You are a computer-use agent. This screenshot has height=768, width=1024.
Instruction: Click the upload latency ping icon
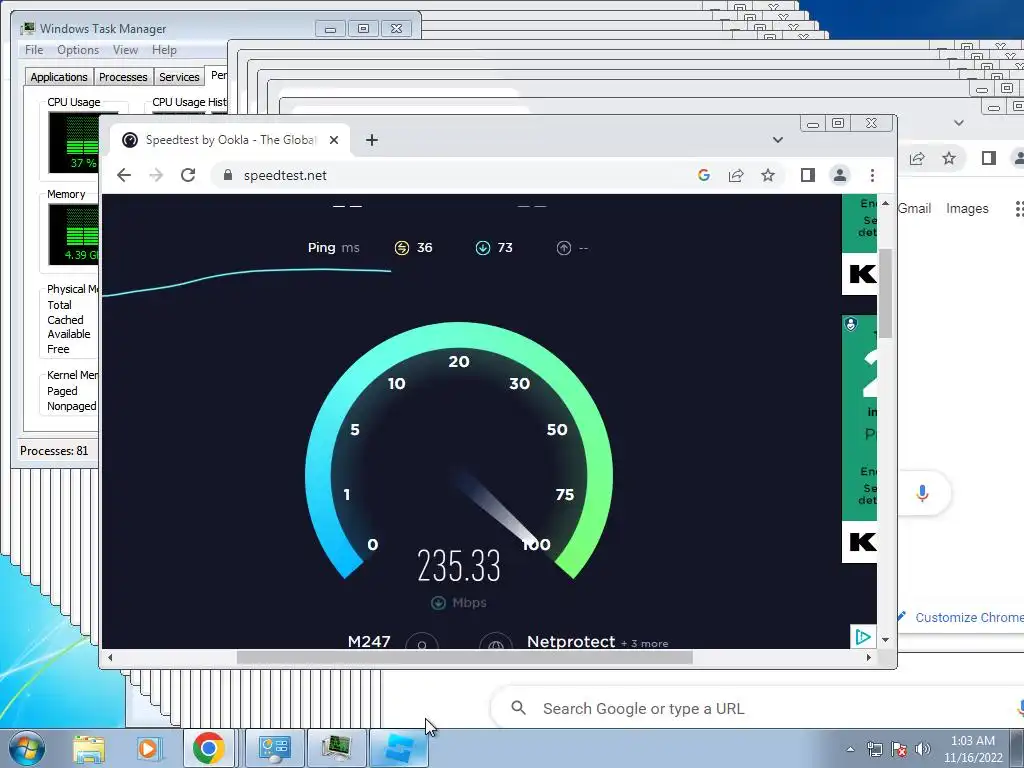[564, 248]
